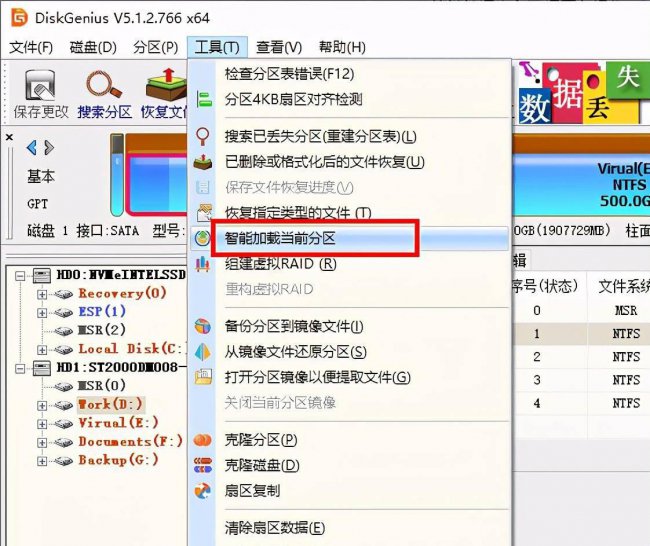The height and width of the screenshot is (546, 650).
Task: Select Virual(E:) in the disk tree
Action: (x=119, y=423)
